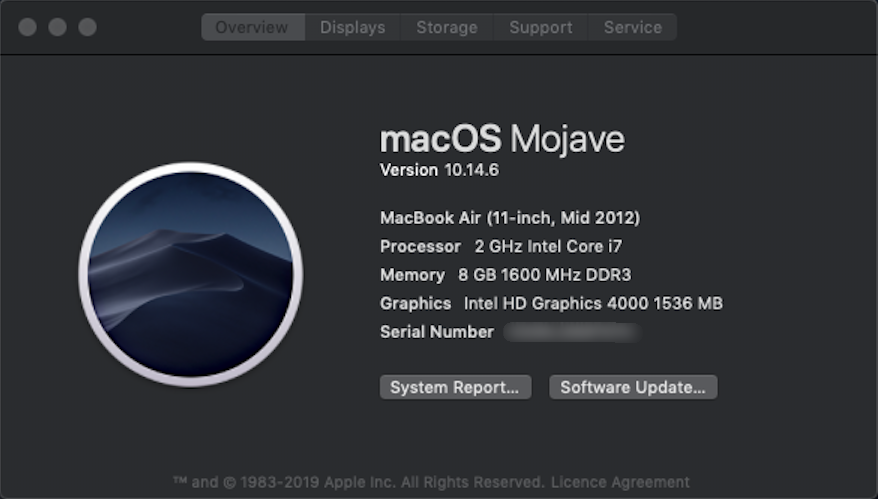Open the Licence Agreement link
The height and width of the screenshot is (499, 878).
[x=620, y=482]
